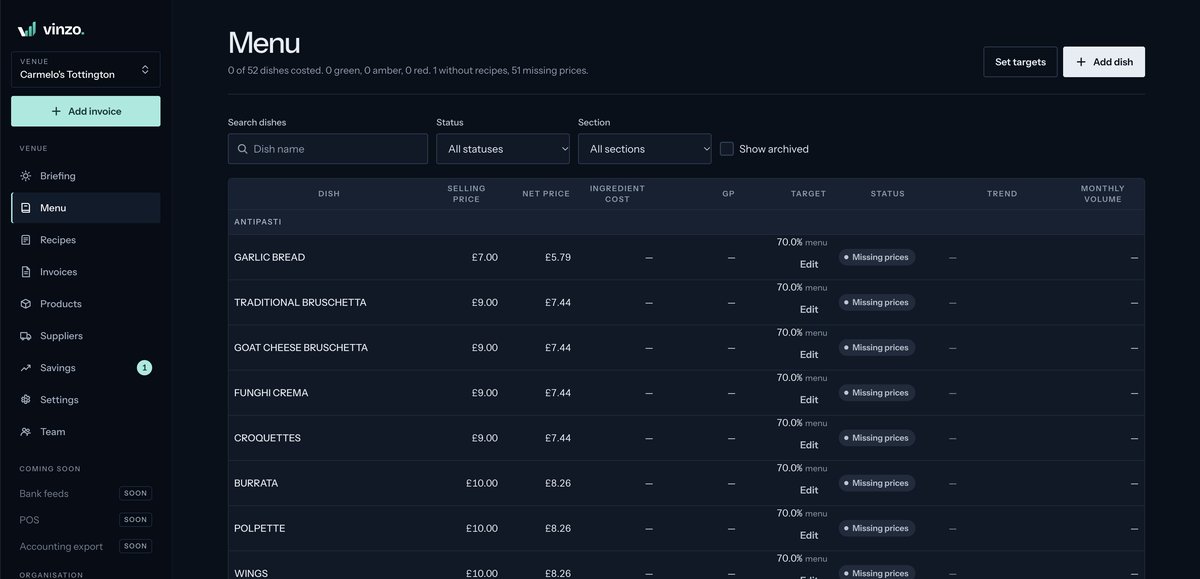Go to Briefing in the sidebar
This screenshot has width=1200, height=579.
tap(85, 176)
